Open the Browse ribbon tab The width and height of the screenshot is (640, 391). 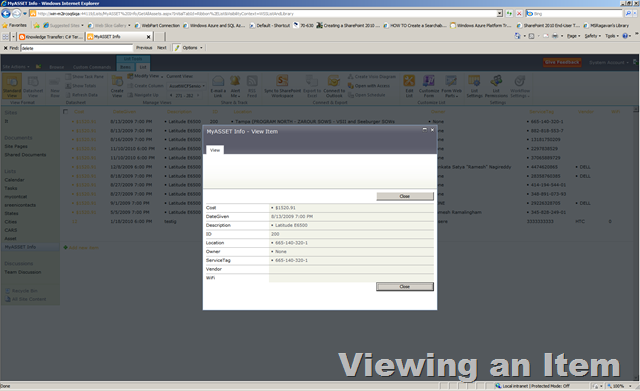click(56, 67)
